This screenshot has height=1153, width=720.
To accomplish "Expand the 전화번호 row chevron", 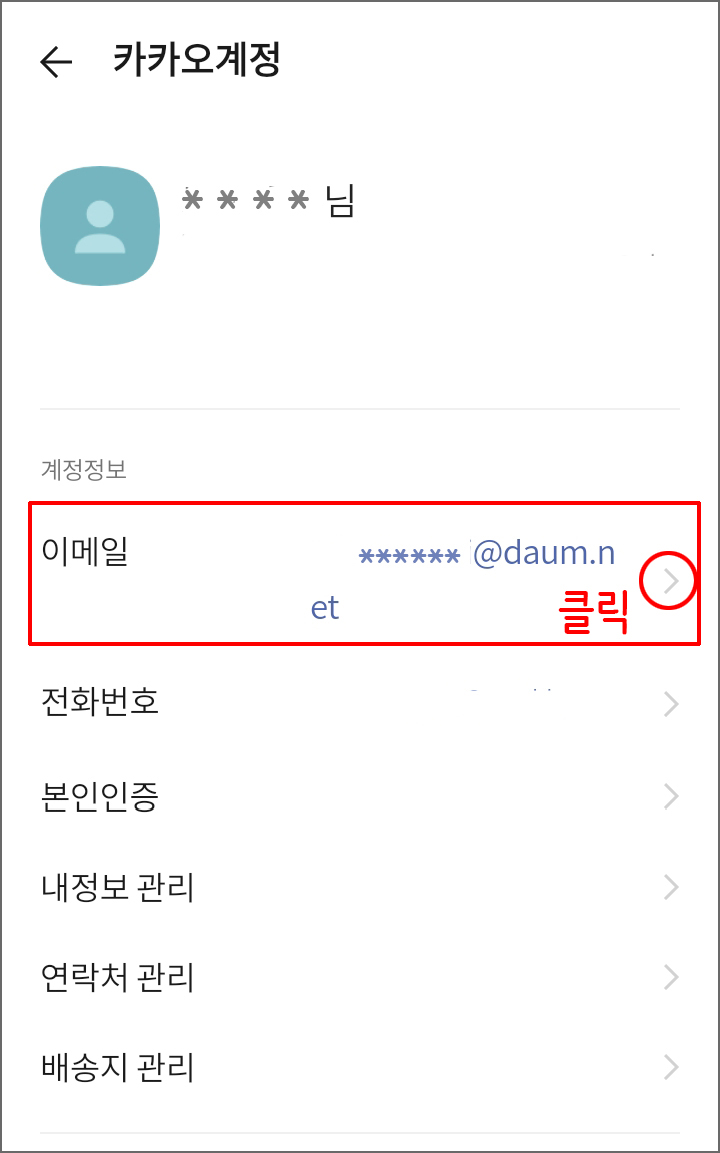I will 671,704.
